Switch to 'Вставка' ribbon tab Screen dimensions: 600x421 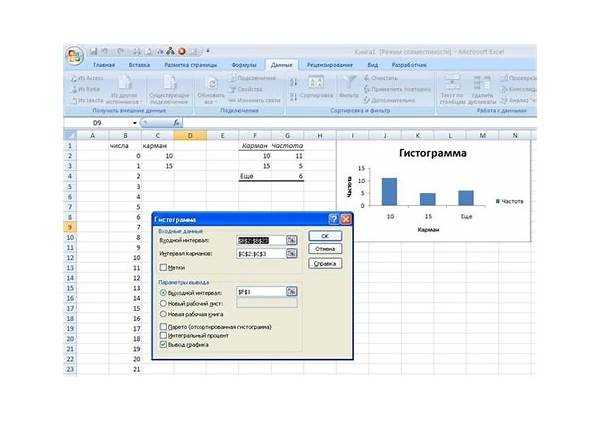click(139, 65)
